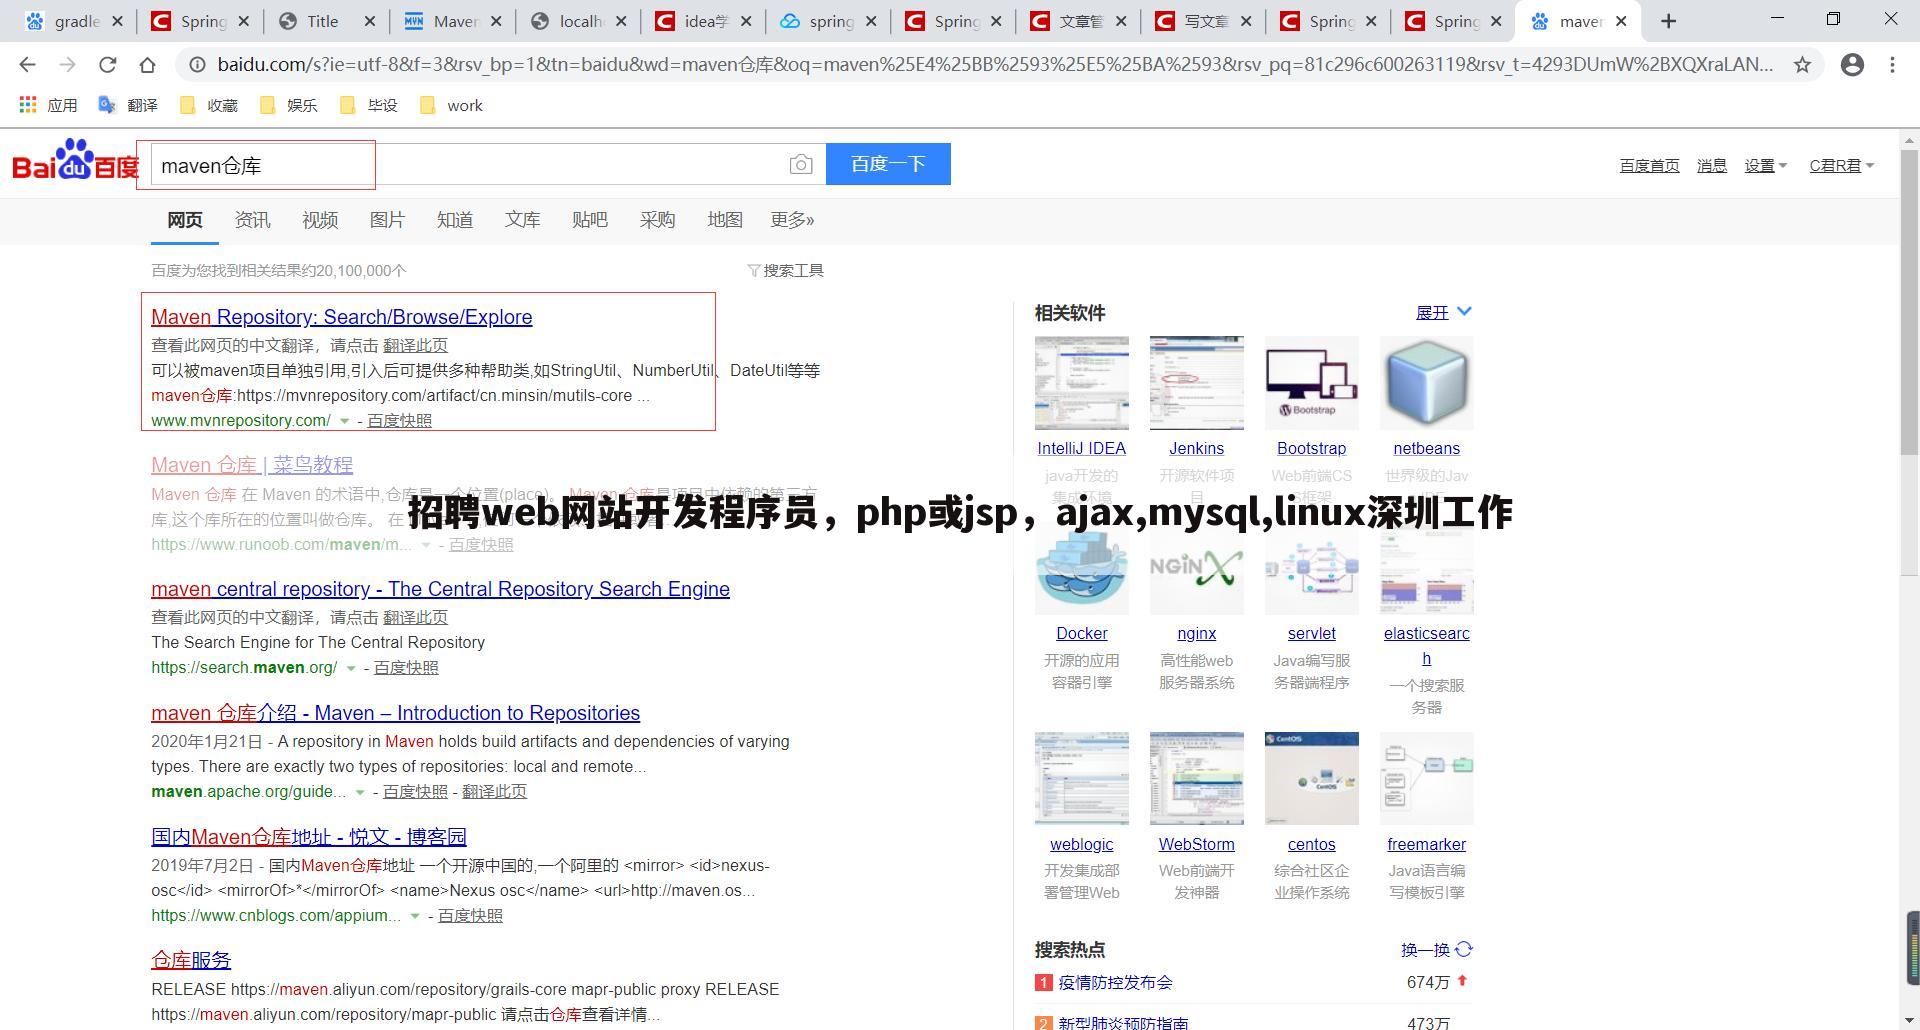Bookmark this page with the star
Viewport: 1920px width, 1030px height.
click(1802, 65)
